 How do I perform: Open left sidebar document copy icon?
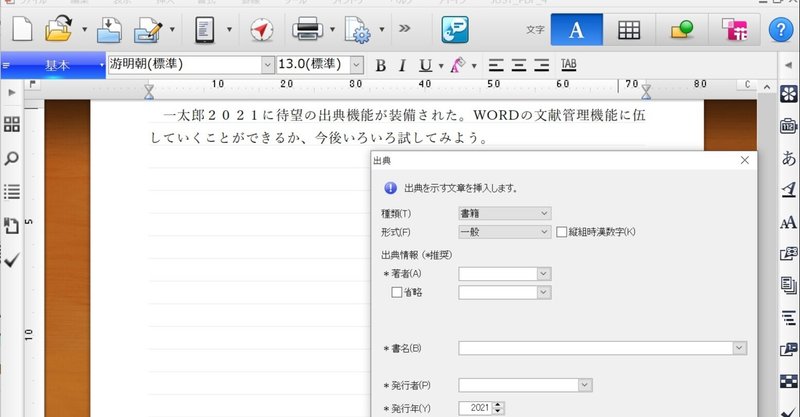pyautogui.click(x=11, y=225)
